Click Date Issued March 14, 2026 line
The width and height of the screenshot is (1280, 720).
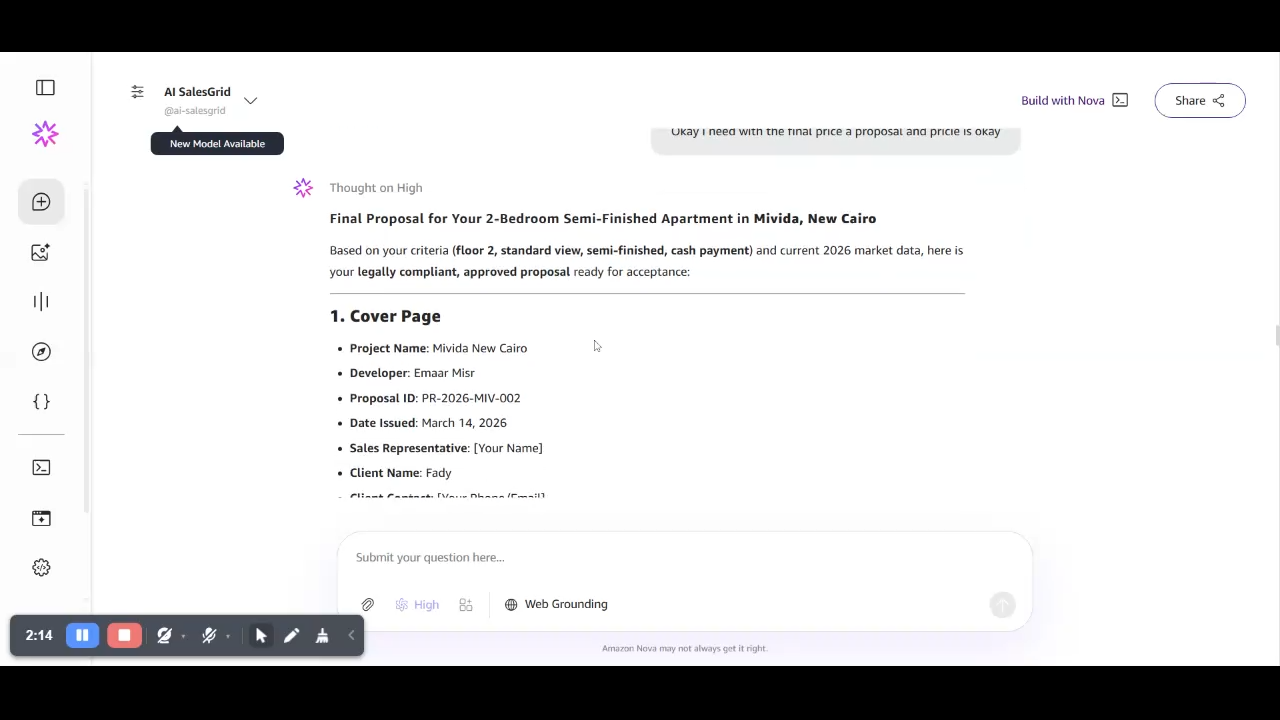click(x=428, y=423)
